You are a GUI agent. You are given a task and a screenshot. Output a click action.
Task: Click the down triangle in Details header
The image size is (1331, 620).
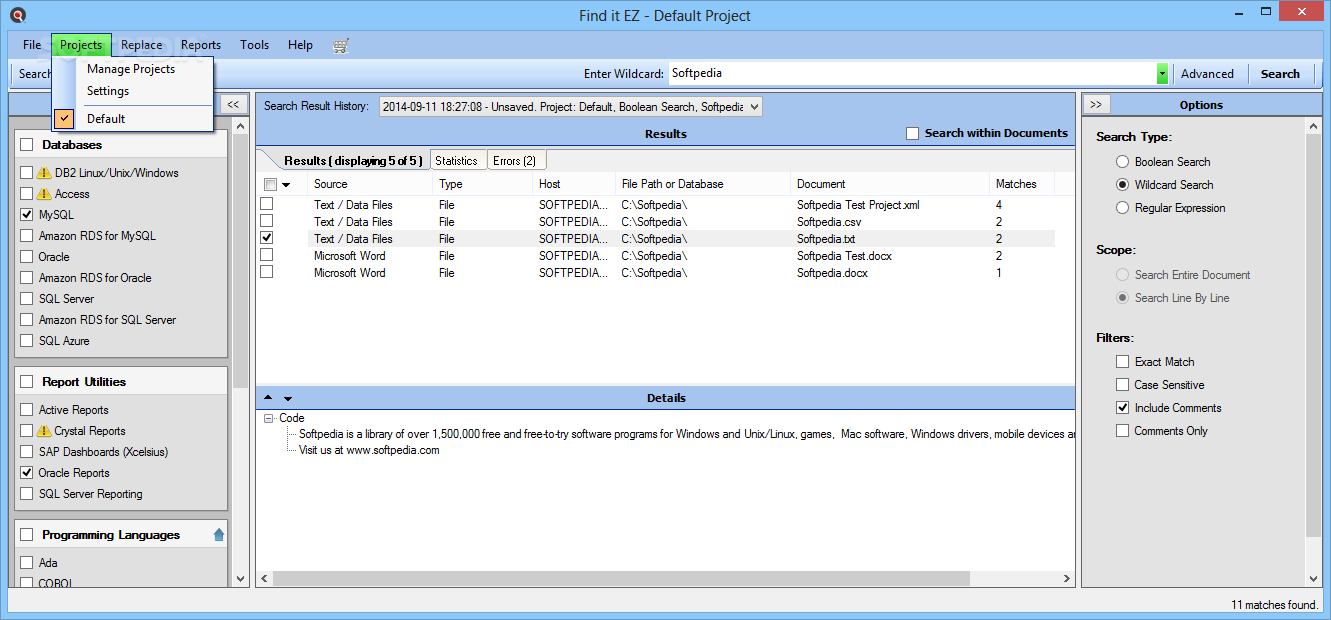click(x=288, y=398)
